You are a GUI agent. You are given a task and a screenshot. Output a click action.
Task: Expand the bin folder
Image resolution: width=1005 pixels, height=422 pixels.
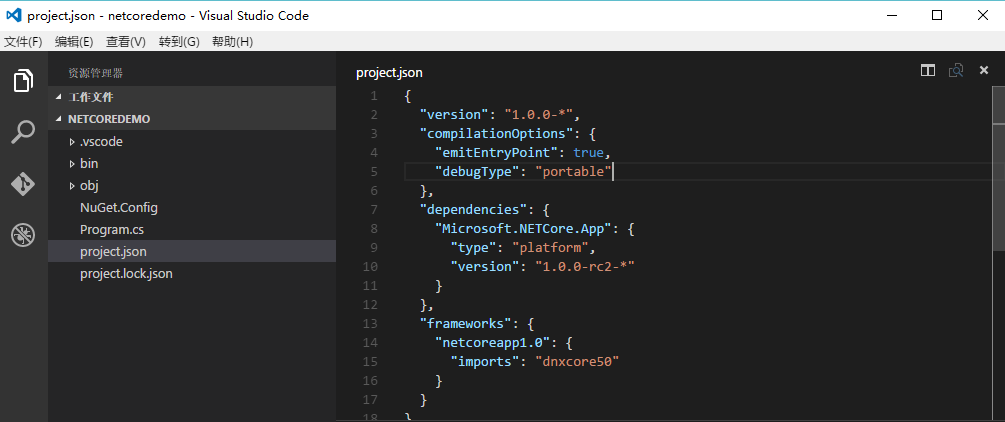pyautogui.click(x=192, y=164)
